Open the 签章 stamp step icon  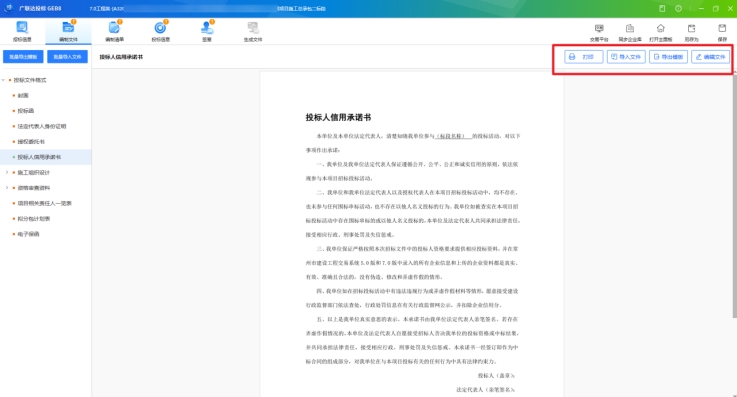pos(207,31)
